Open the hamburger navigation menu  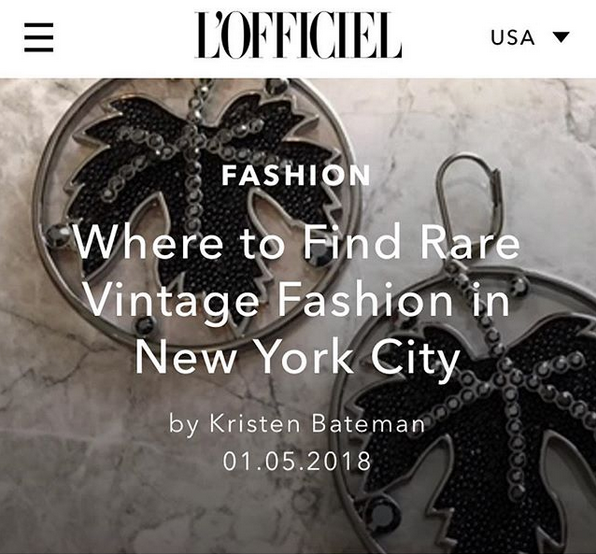click(x=39, y=37)
